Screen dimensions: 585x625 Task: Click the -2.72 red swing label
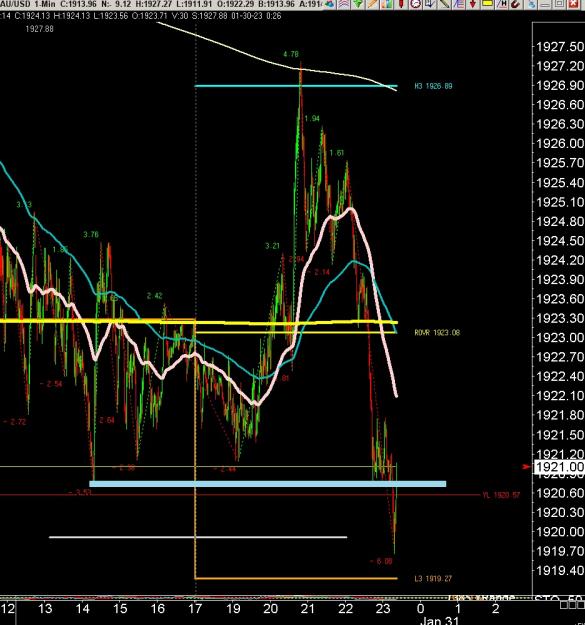[x=15, y=422]
